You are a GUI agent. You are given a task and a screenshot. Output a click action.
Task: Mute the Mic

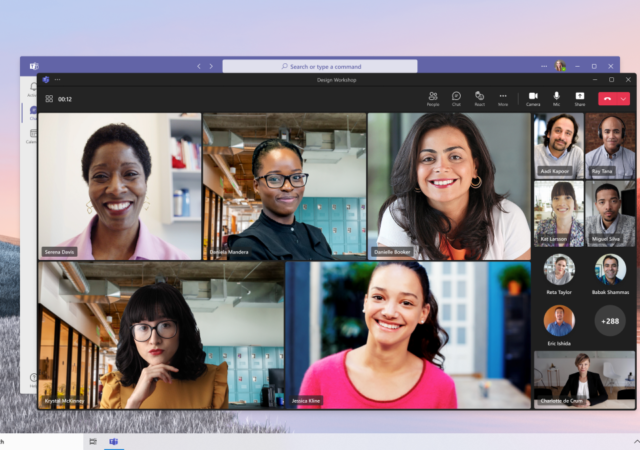pos(556,99)
